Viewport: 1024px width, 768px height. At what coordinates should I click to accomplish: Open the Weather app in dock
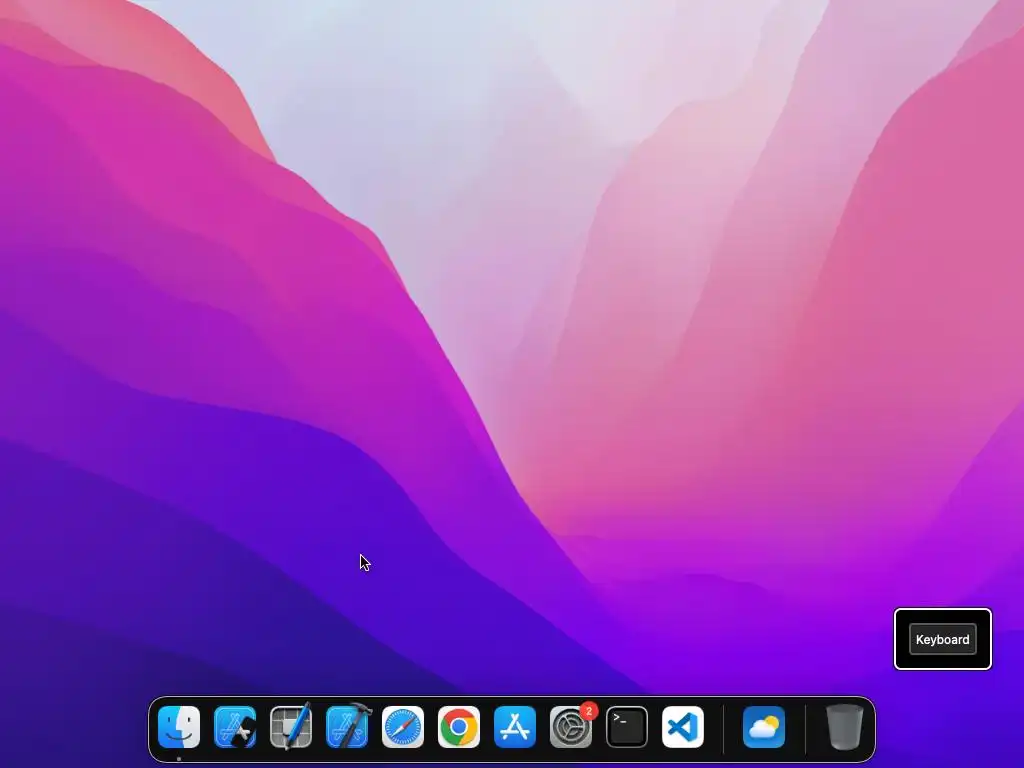click(764, 727)
